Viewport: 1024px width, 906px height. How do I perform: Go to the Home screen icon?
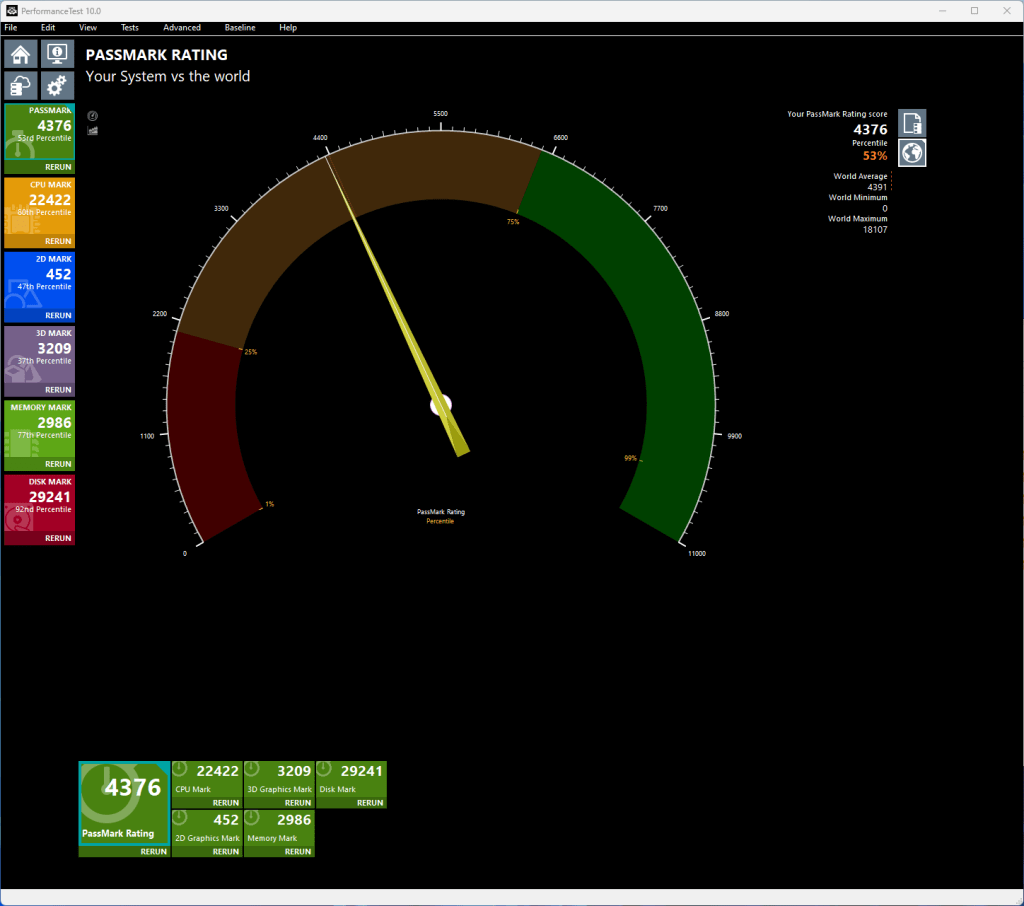click(x=20, y=54)
